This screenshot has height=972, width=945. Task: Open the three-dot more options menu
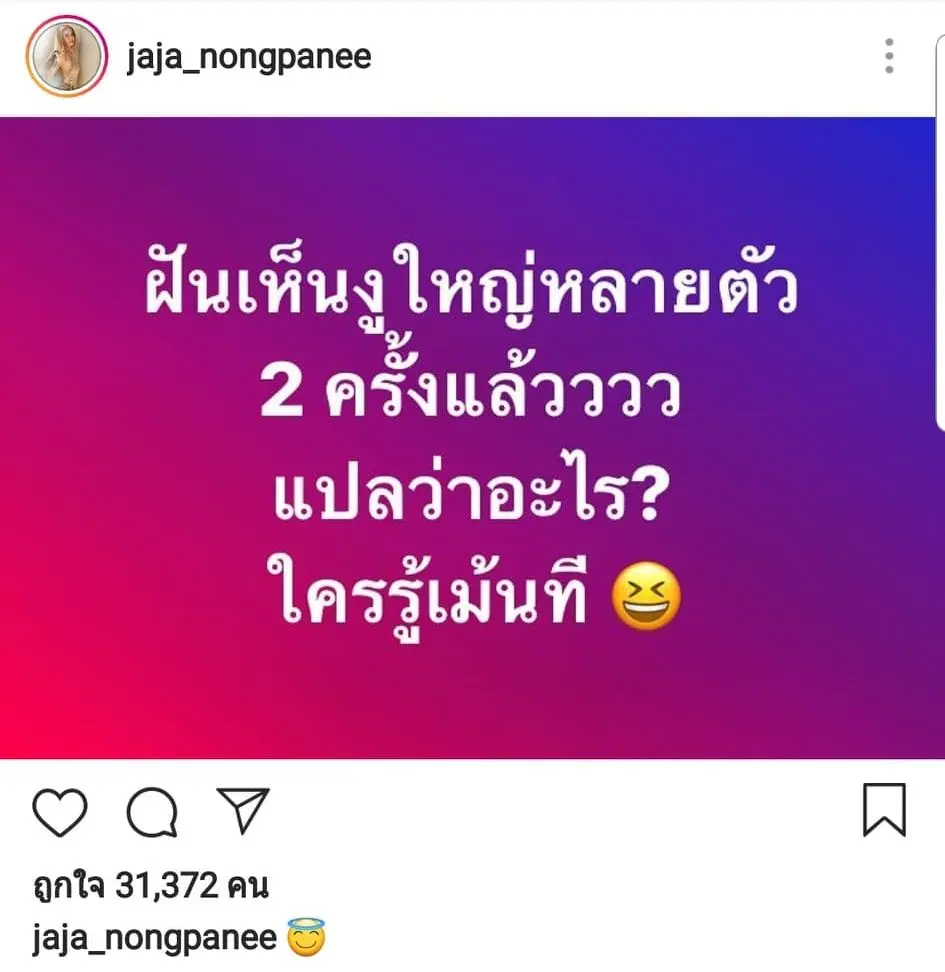pyautogui.click(x=889, y=56)
